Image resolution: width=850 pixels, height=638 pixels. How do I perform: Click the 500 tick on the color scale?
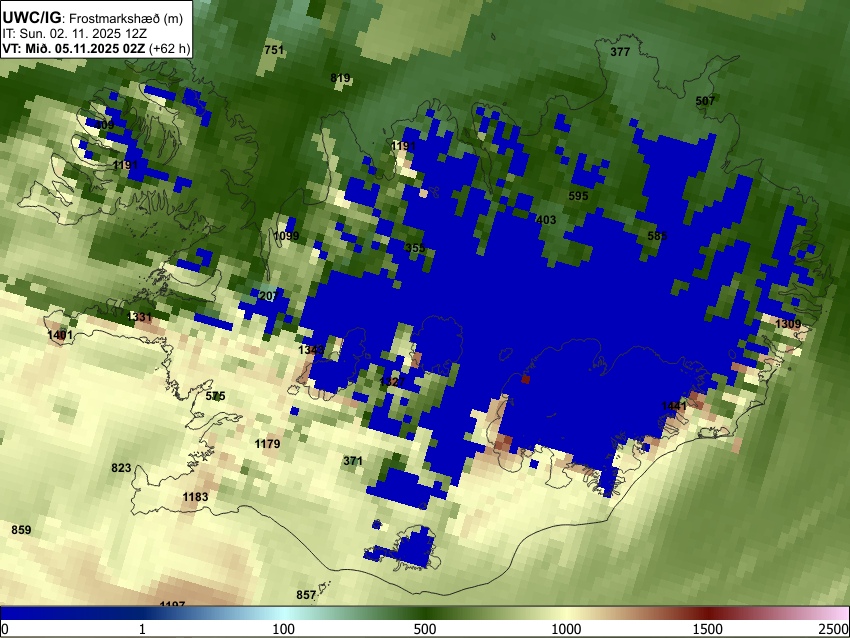click(425, 629)
